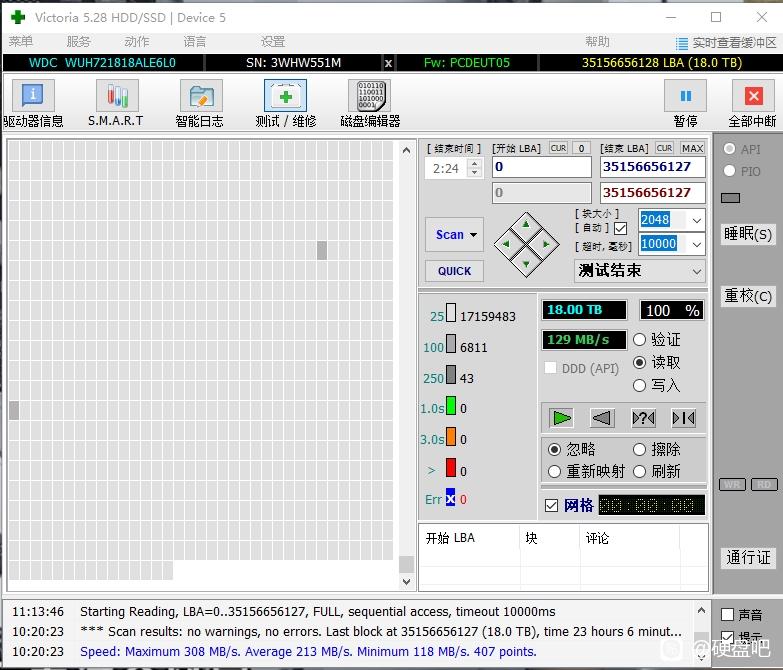783x670 pixels.
Task: Click the left arrow on navigation diamond
Action: coord(506,244)
